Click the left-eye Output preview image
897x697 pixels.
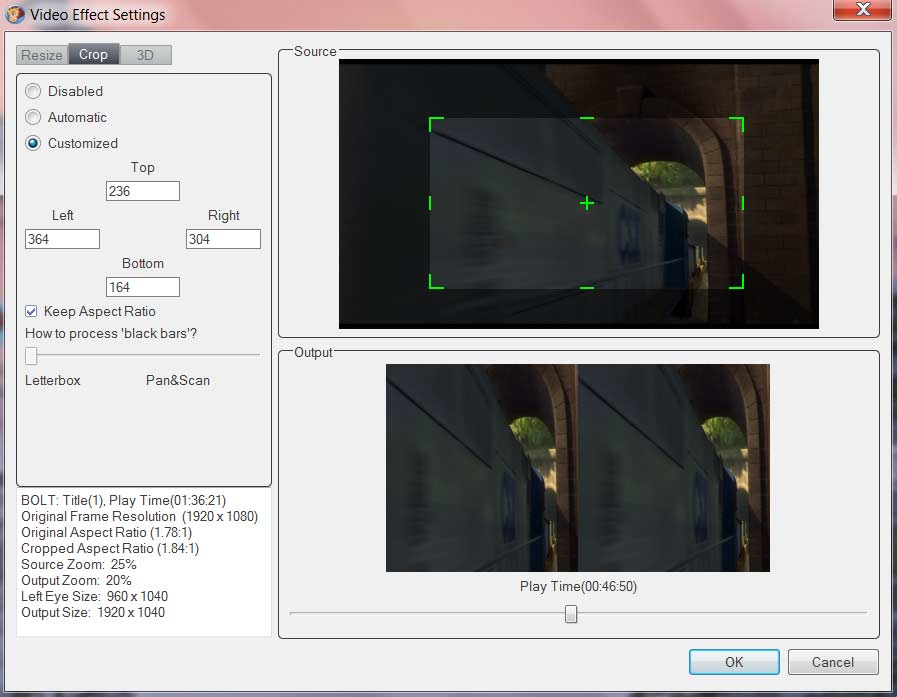tap(482, 468)
